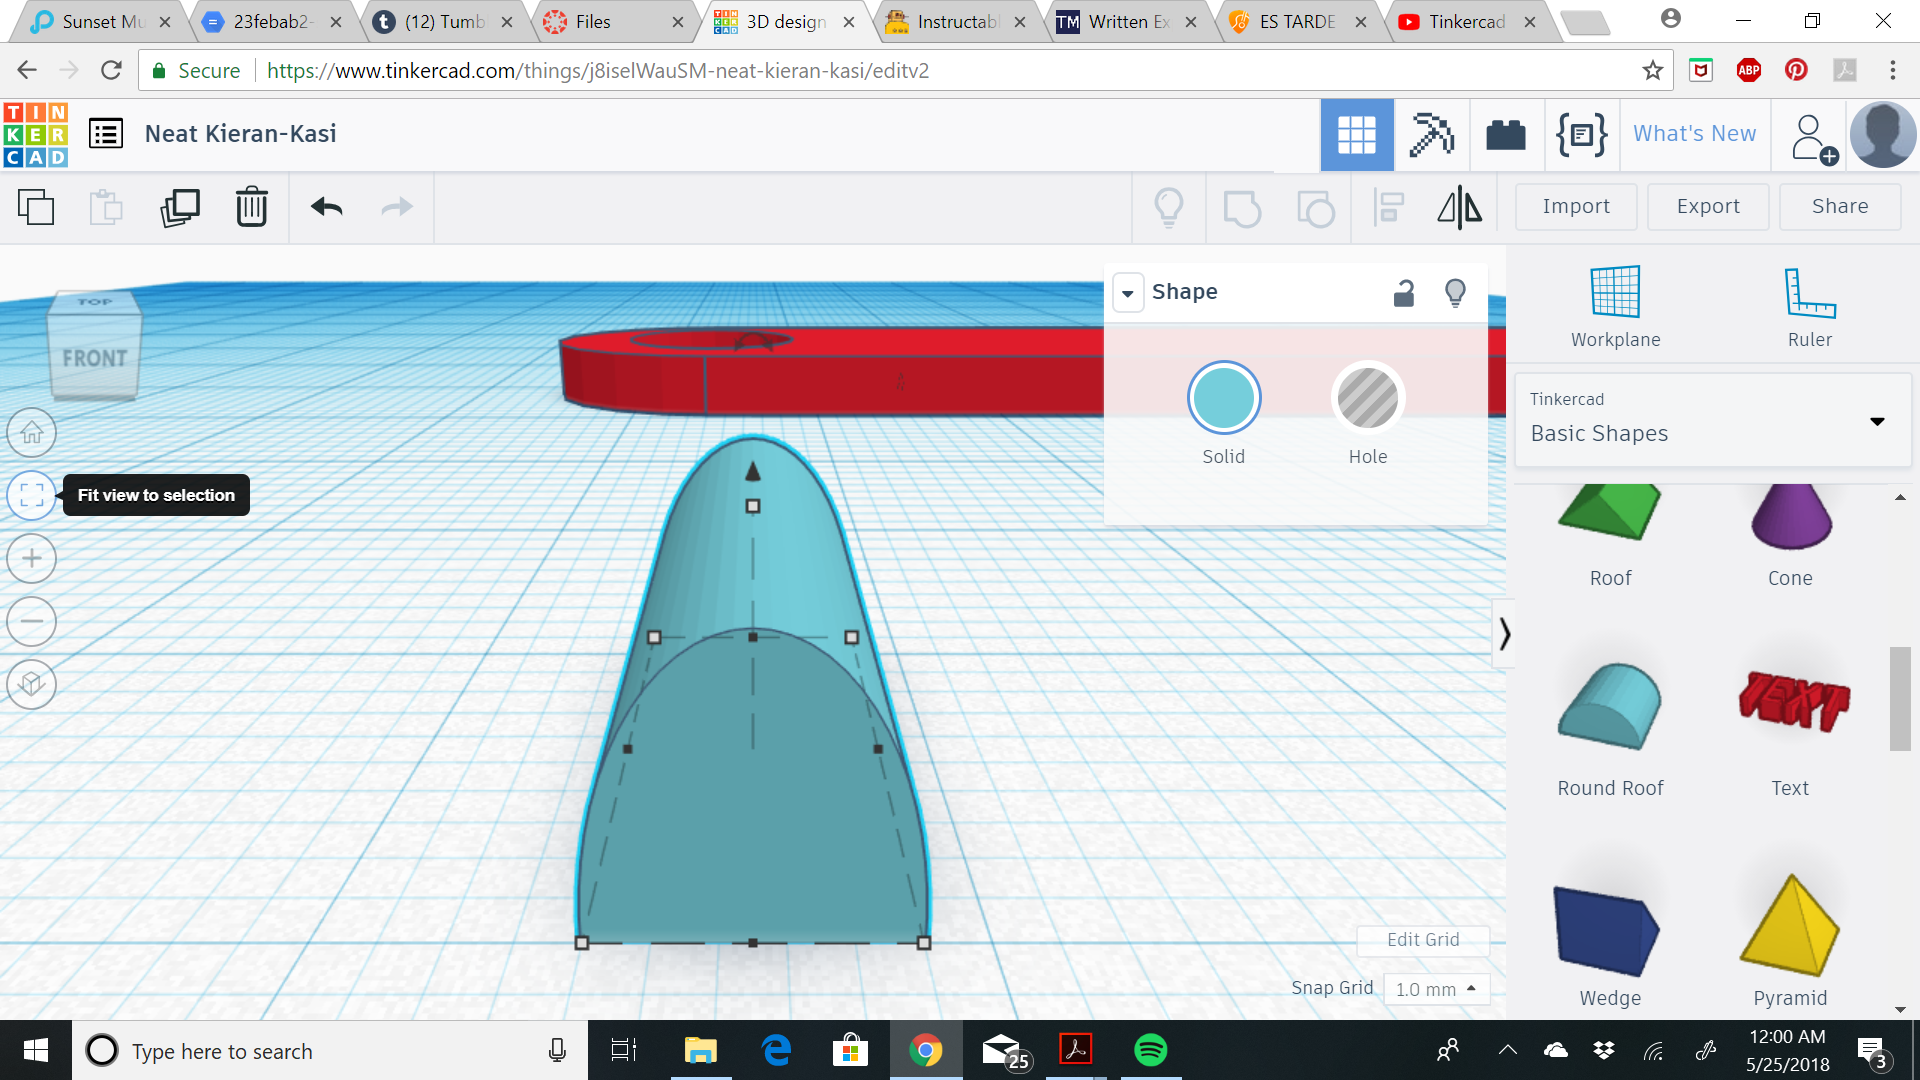
Task: Expand the hidden system tray icons
Action: pos(1507,1050)
